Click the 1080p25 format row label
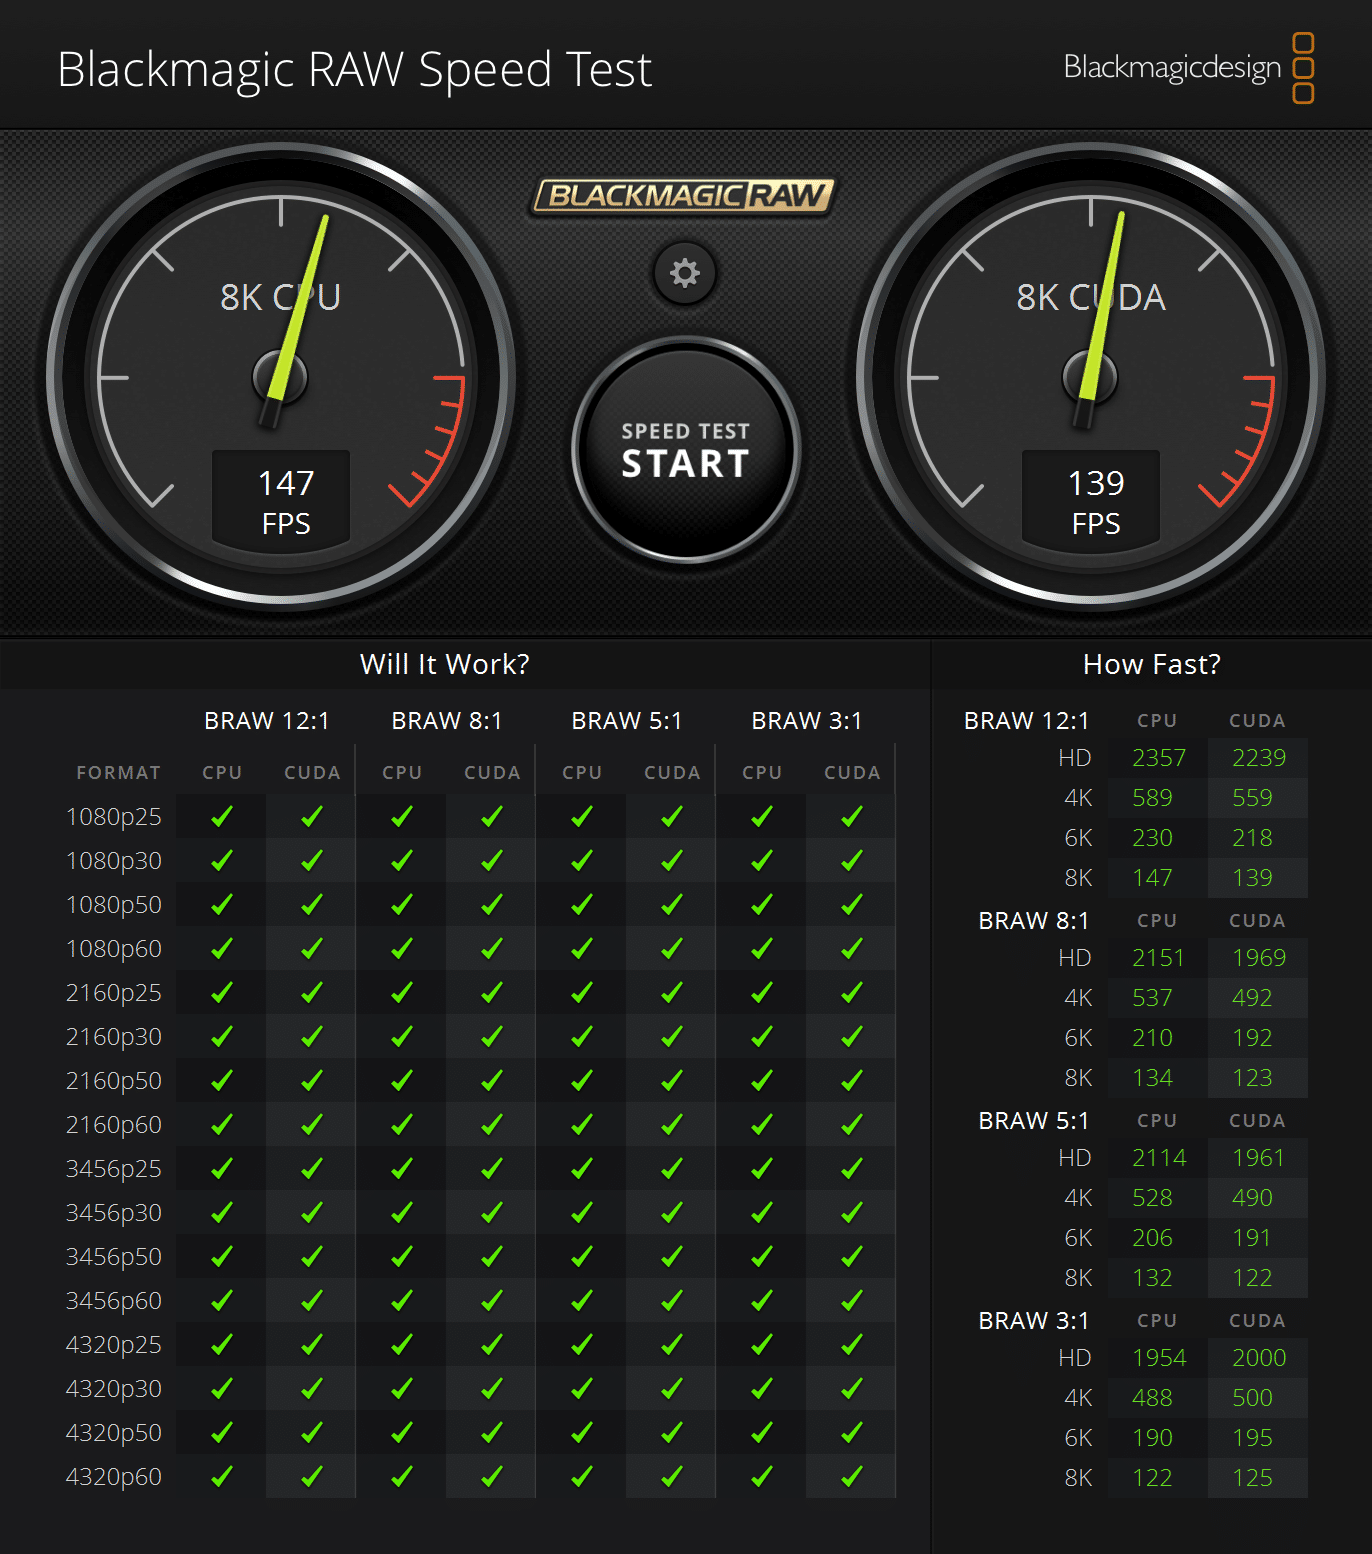Image resolution: width=1372 pixels, height=1554 pixels. [113, 817]
